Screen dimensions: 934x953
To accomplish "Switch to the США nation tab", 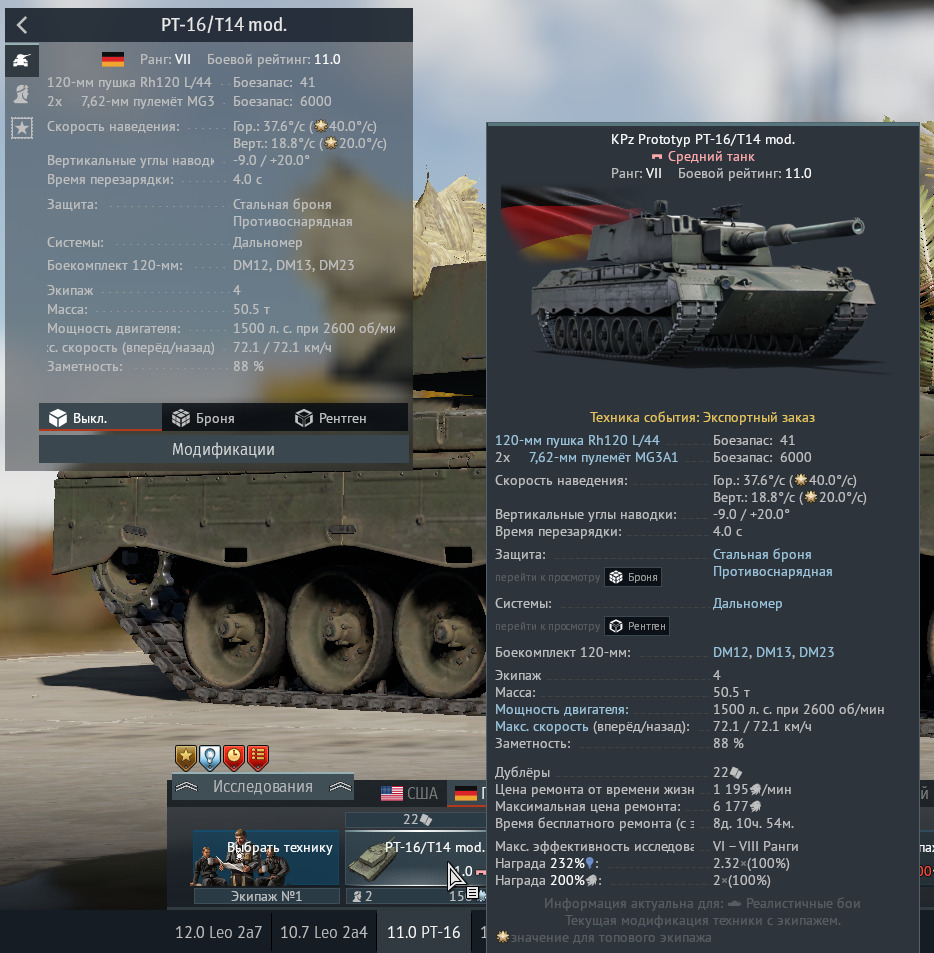I will (409, 793).
